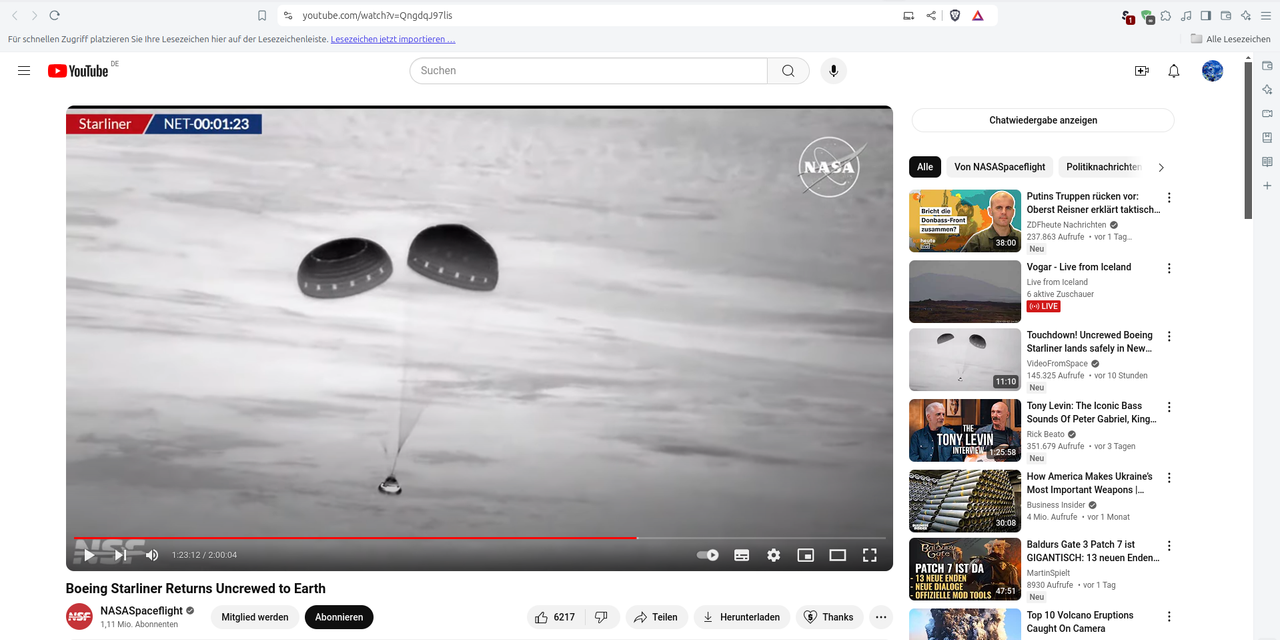Open reading list icon in sidebar
Image resolution: width=1280 pixels, height=640 pixels.
click(x=1267, y=161)
